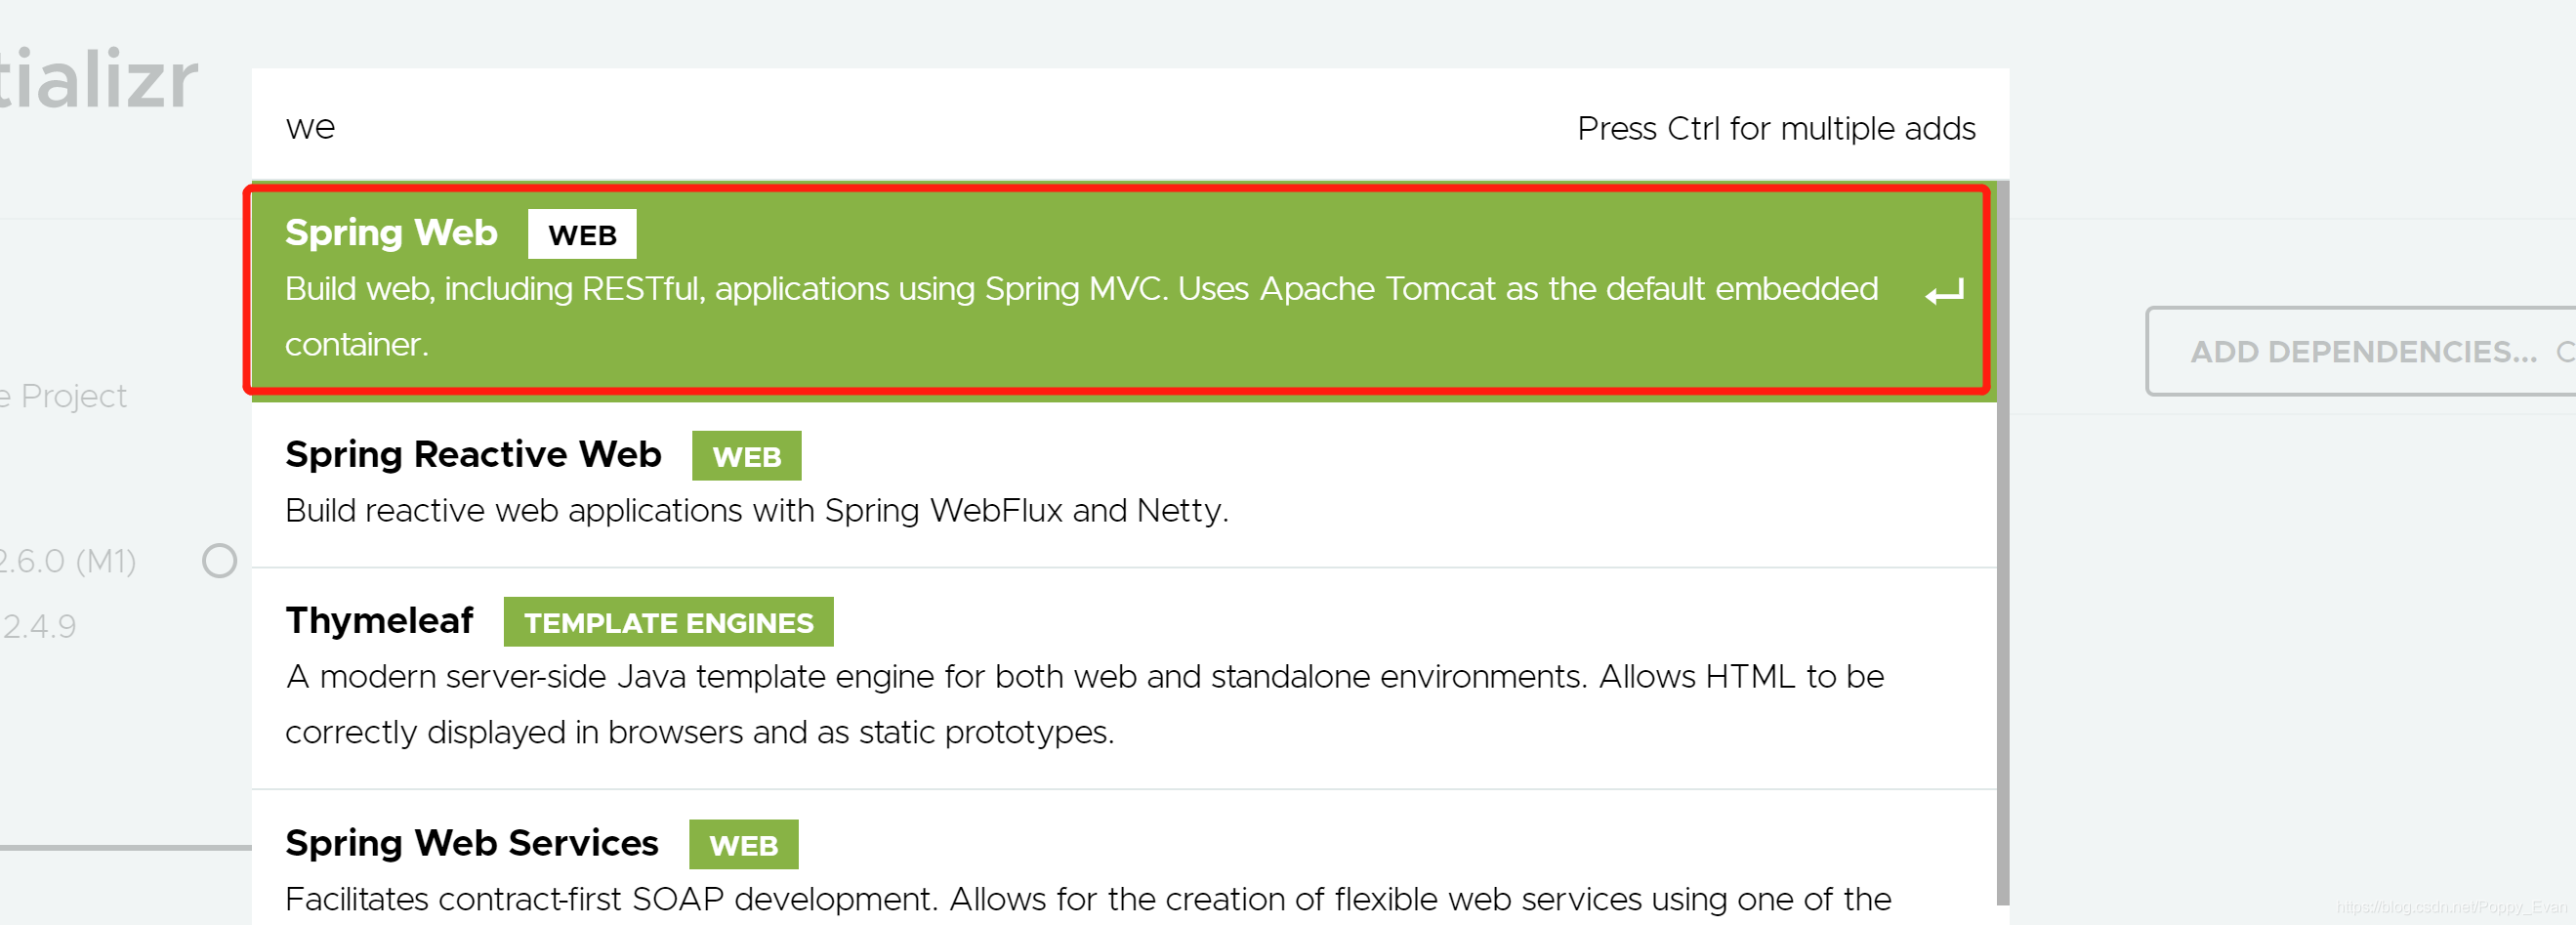Click the TEMPLATE ENGINES tag beside Thymeleaf

668,623
